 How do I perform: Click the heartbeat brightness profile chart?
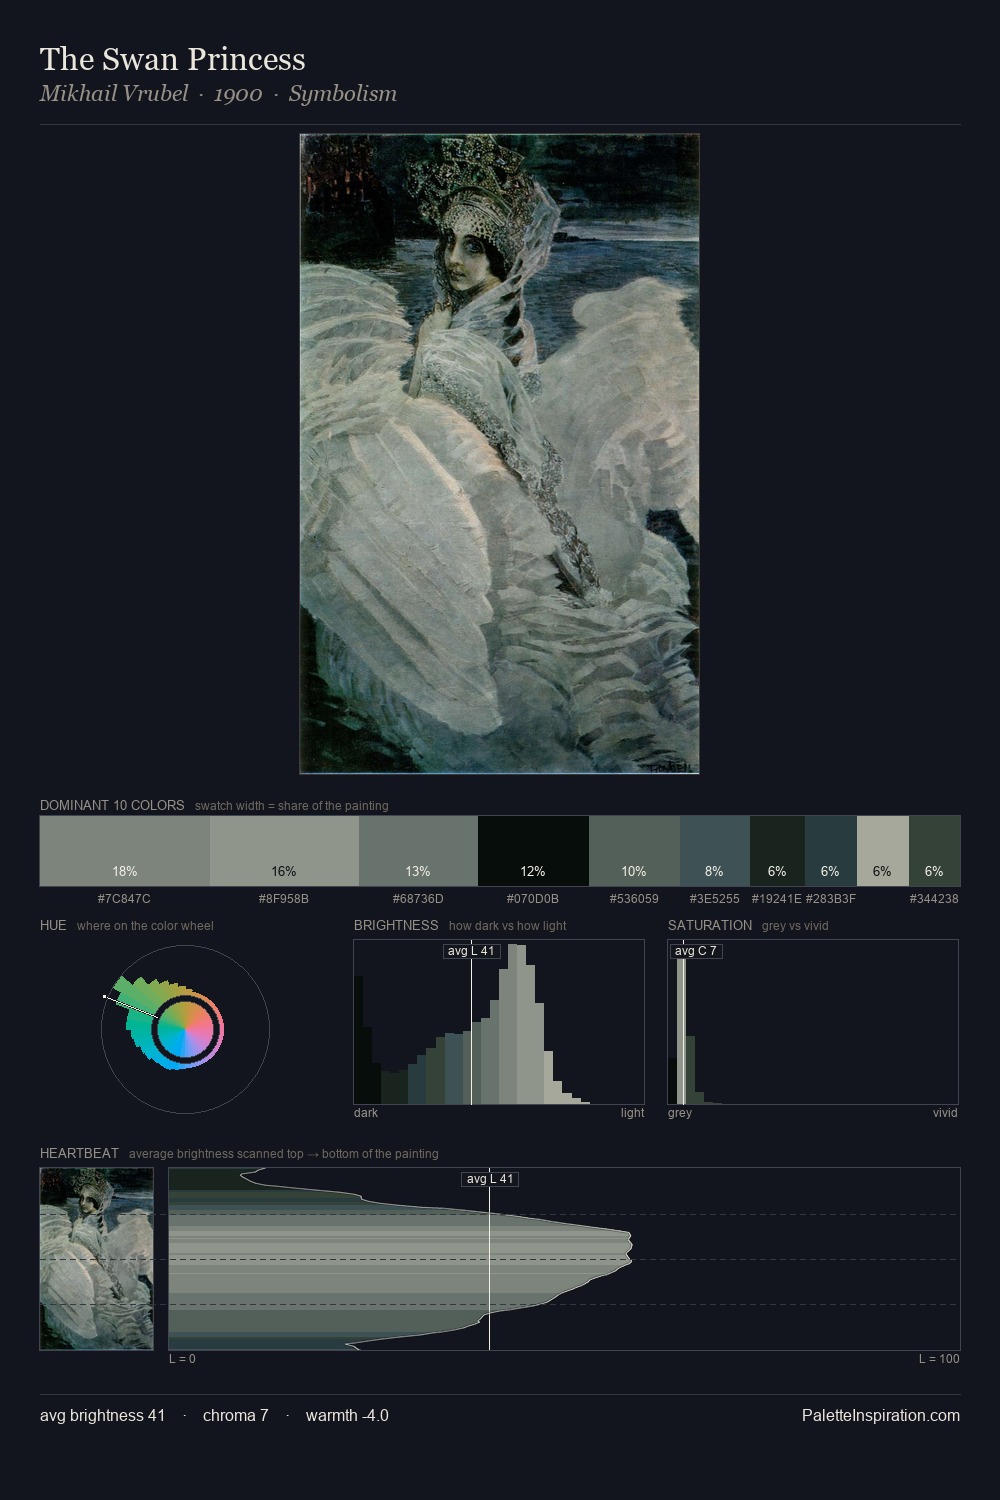click(x=564, y=1259)
